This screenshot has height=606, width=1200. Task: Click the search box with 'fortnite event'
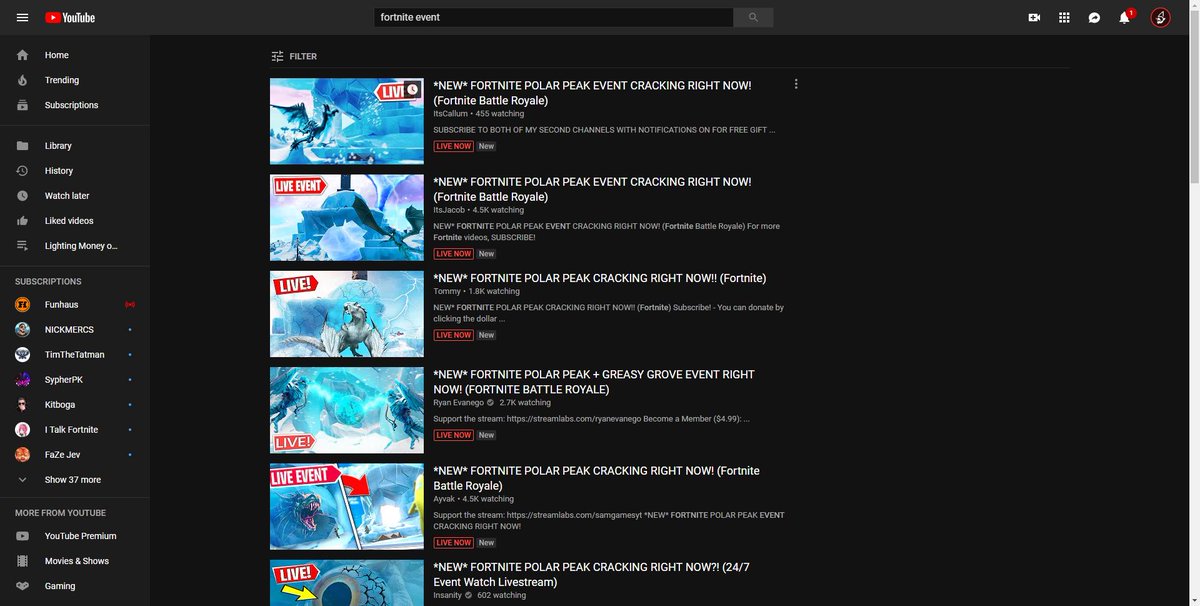point(554,17)
